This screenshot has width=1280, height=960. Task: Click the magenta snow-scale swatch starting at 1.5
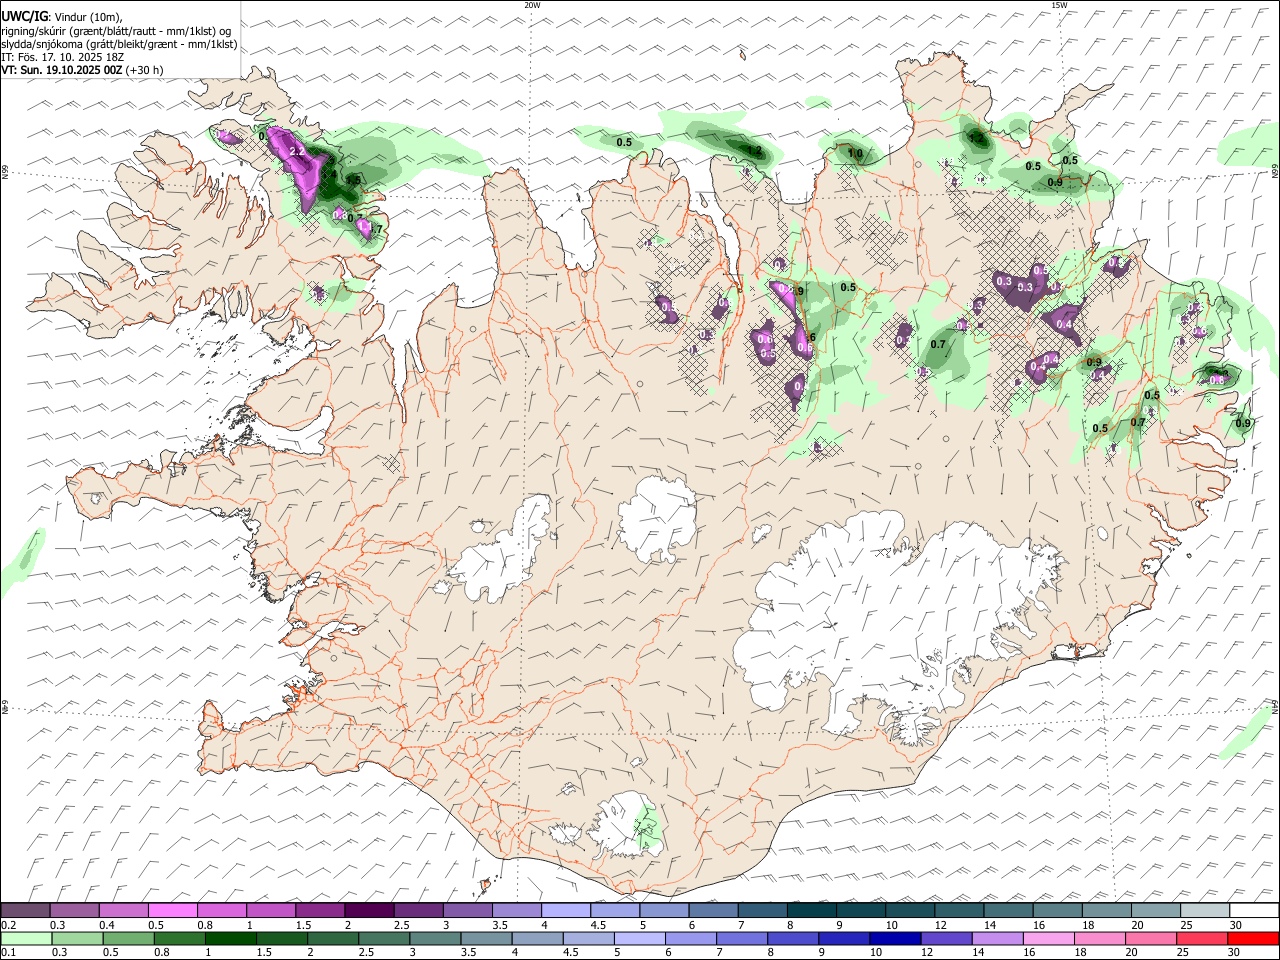[x=319, y=911]
